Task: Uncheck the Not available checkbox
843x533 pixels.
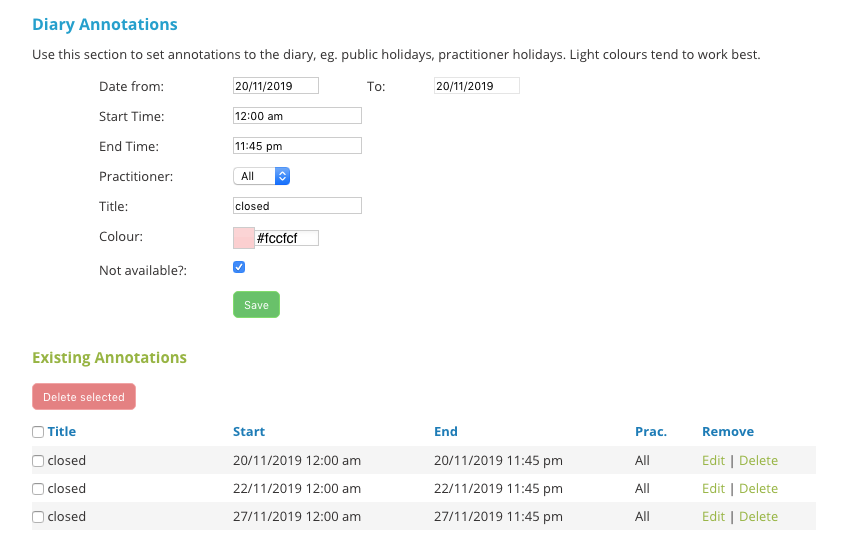Action: (239, 267)
